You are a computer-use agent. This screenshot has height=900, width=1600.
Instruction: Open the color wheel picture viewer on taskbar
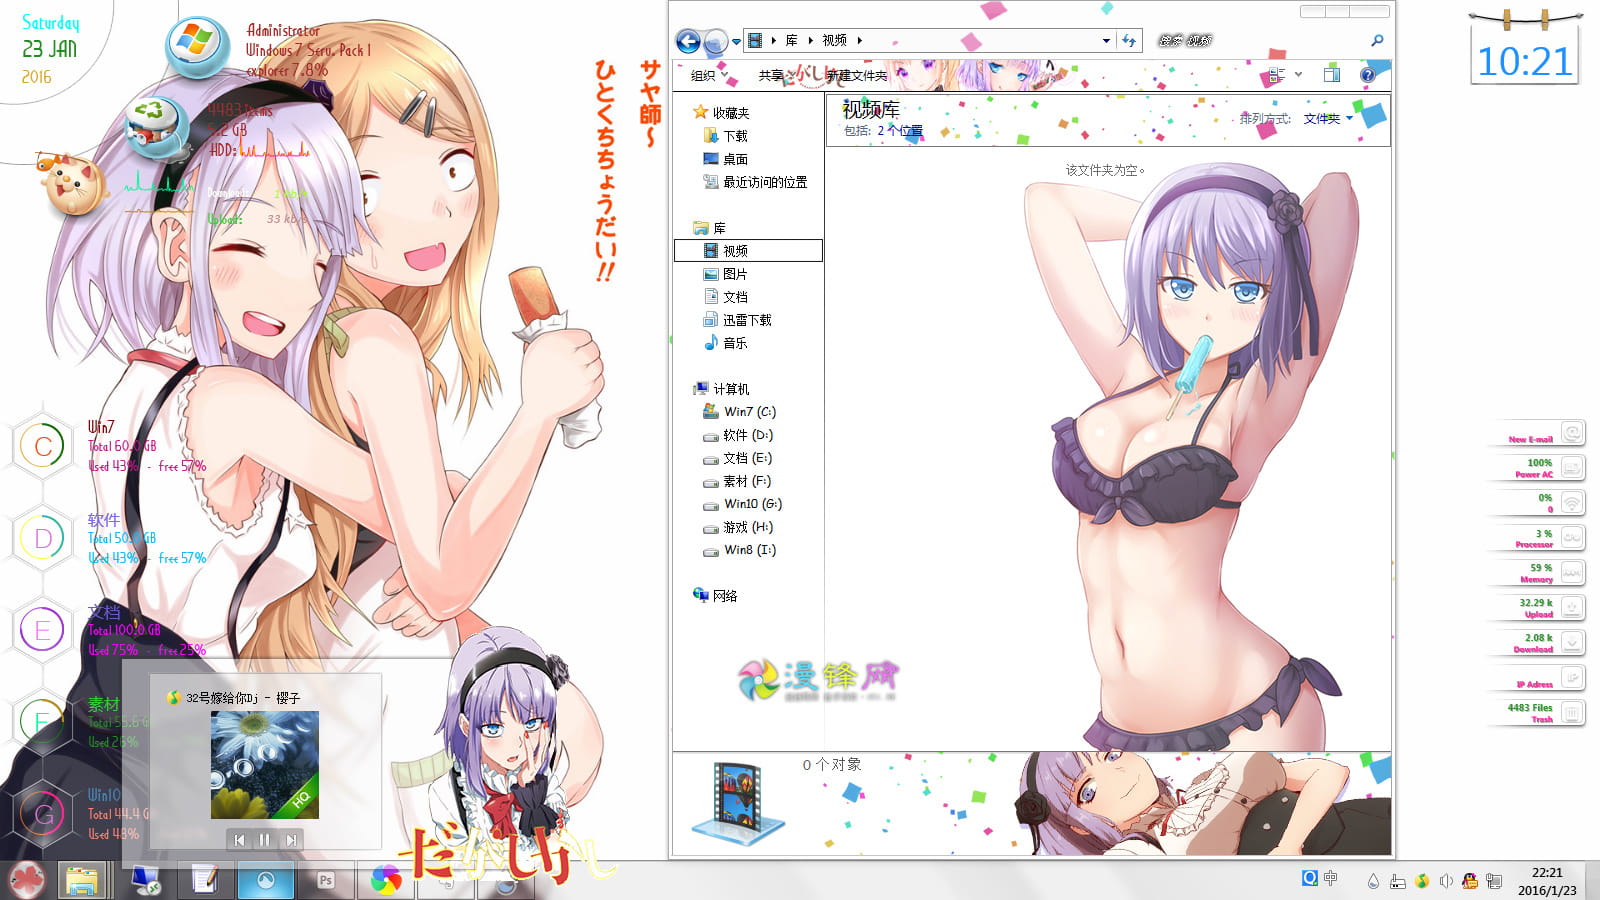coord(384,881)
